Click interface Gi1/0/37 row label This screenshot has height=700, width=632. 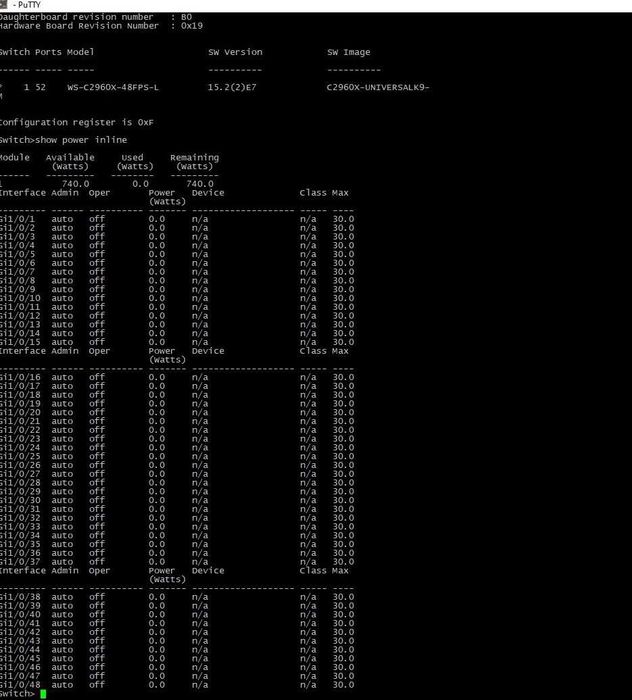(20, 562)
